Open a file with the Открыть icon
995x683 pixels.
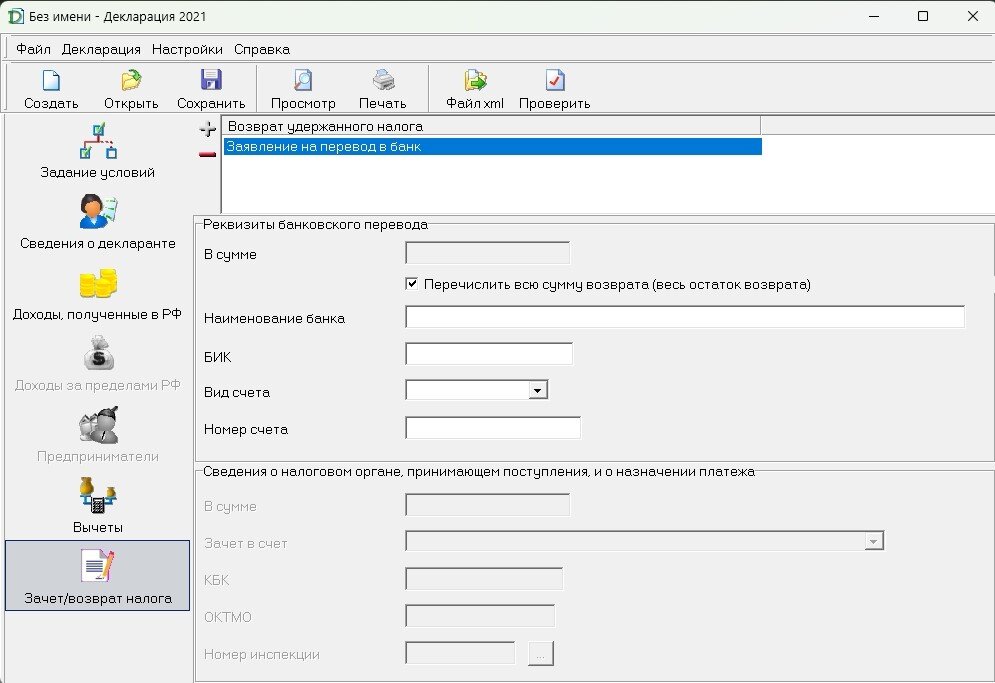[x=131, y=81]
